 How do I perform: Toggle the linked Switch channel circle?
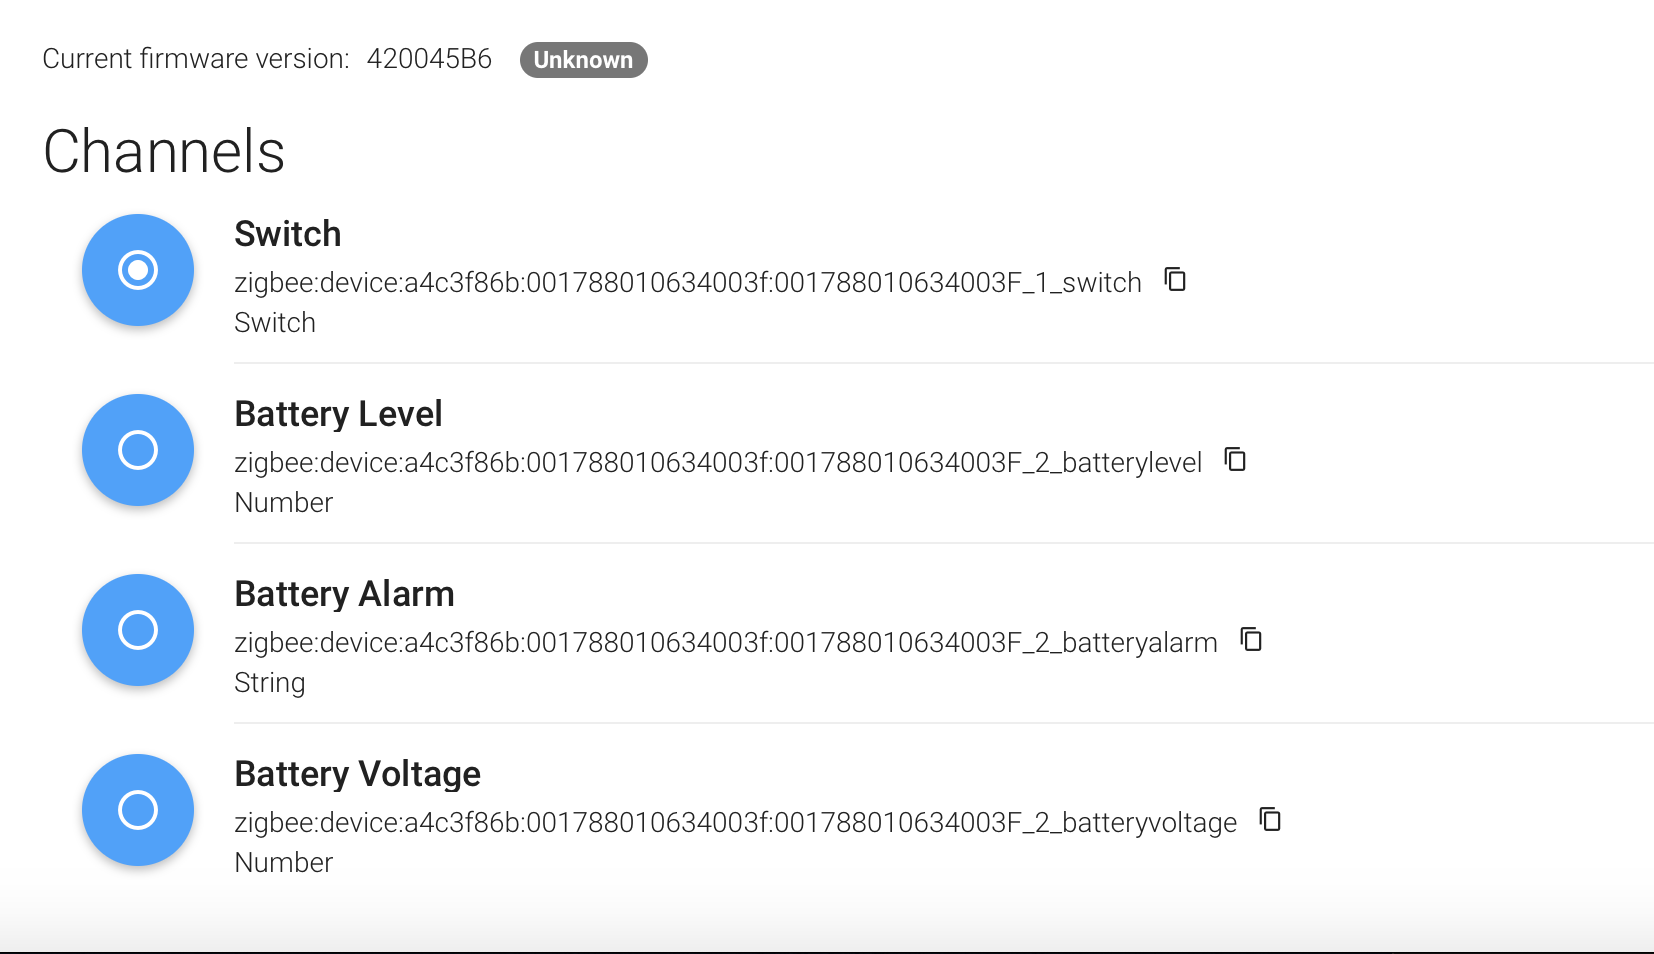138,270
